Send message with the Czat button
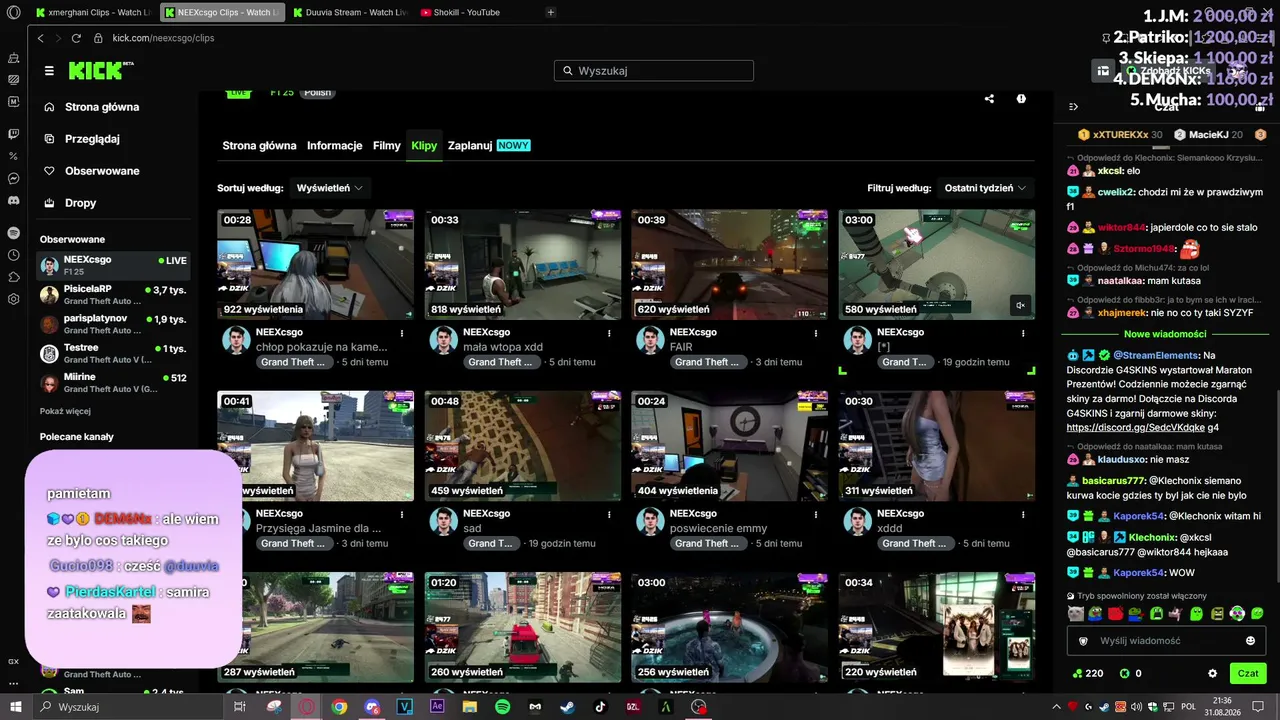This screenshot has width=1280, height=720. click(1248, 674)
